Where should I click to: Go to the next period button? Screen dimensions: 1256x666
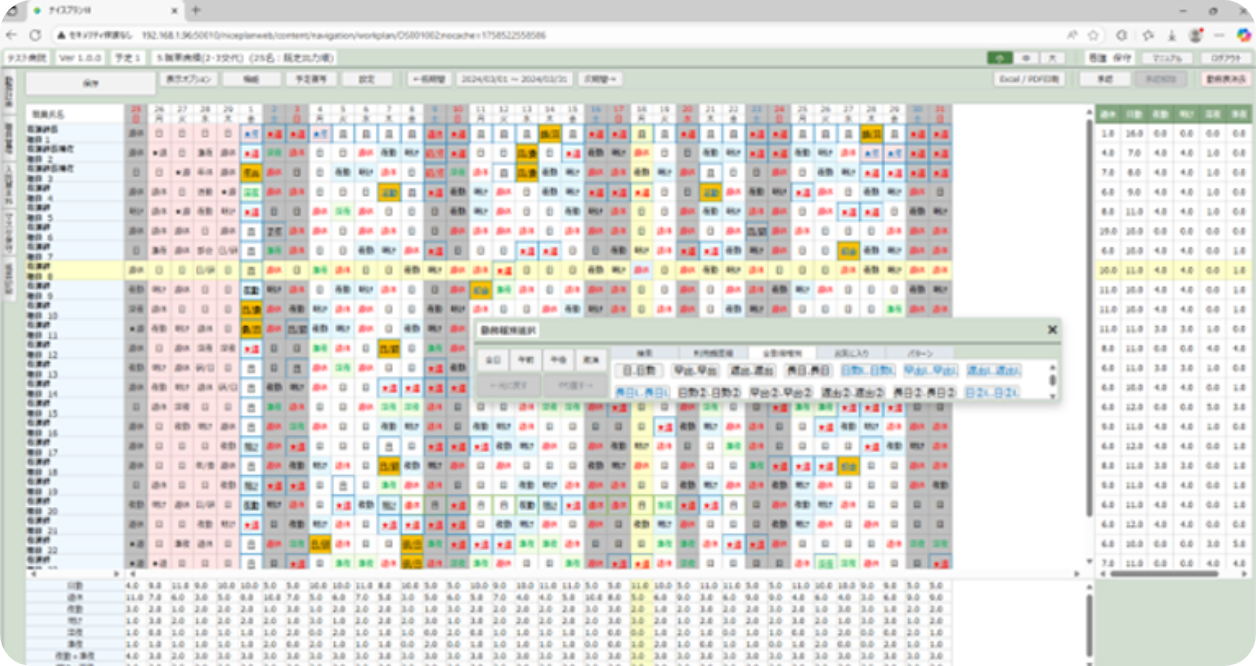(601, 78)
